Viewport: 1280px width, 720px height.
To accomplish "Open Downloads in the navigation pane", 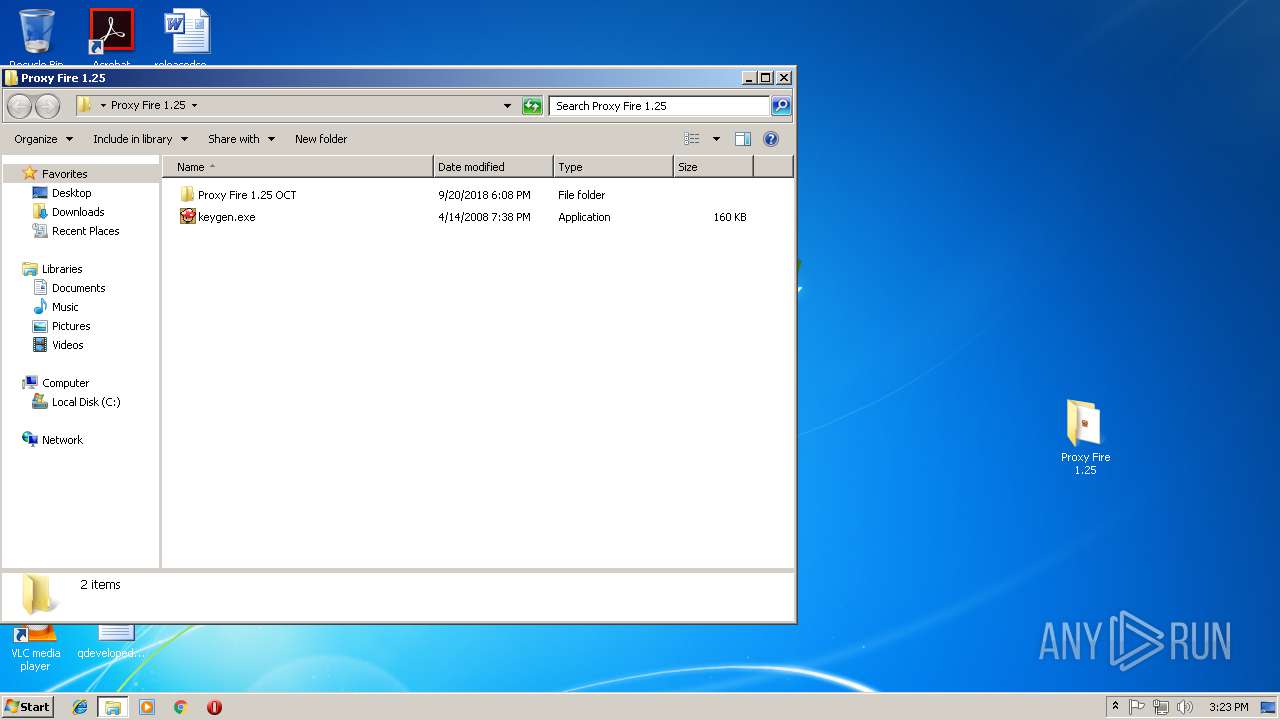I will [78, 212].
